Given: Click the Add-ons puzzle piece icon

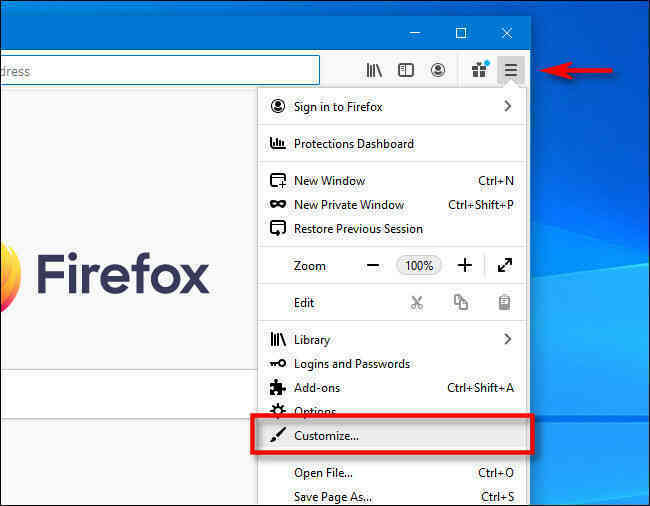Looking at the screenshot, I should 277,387.
